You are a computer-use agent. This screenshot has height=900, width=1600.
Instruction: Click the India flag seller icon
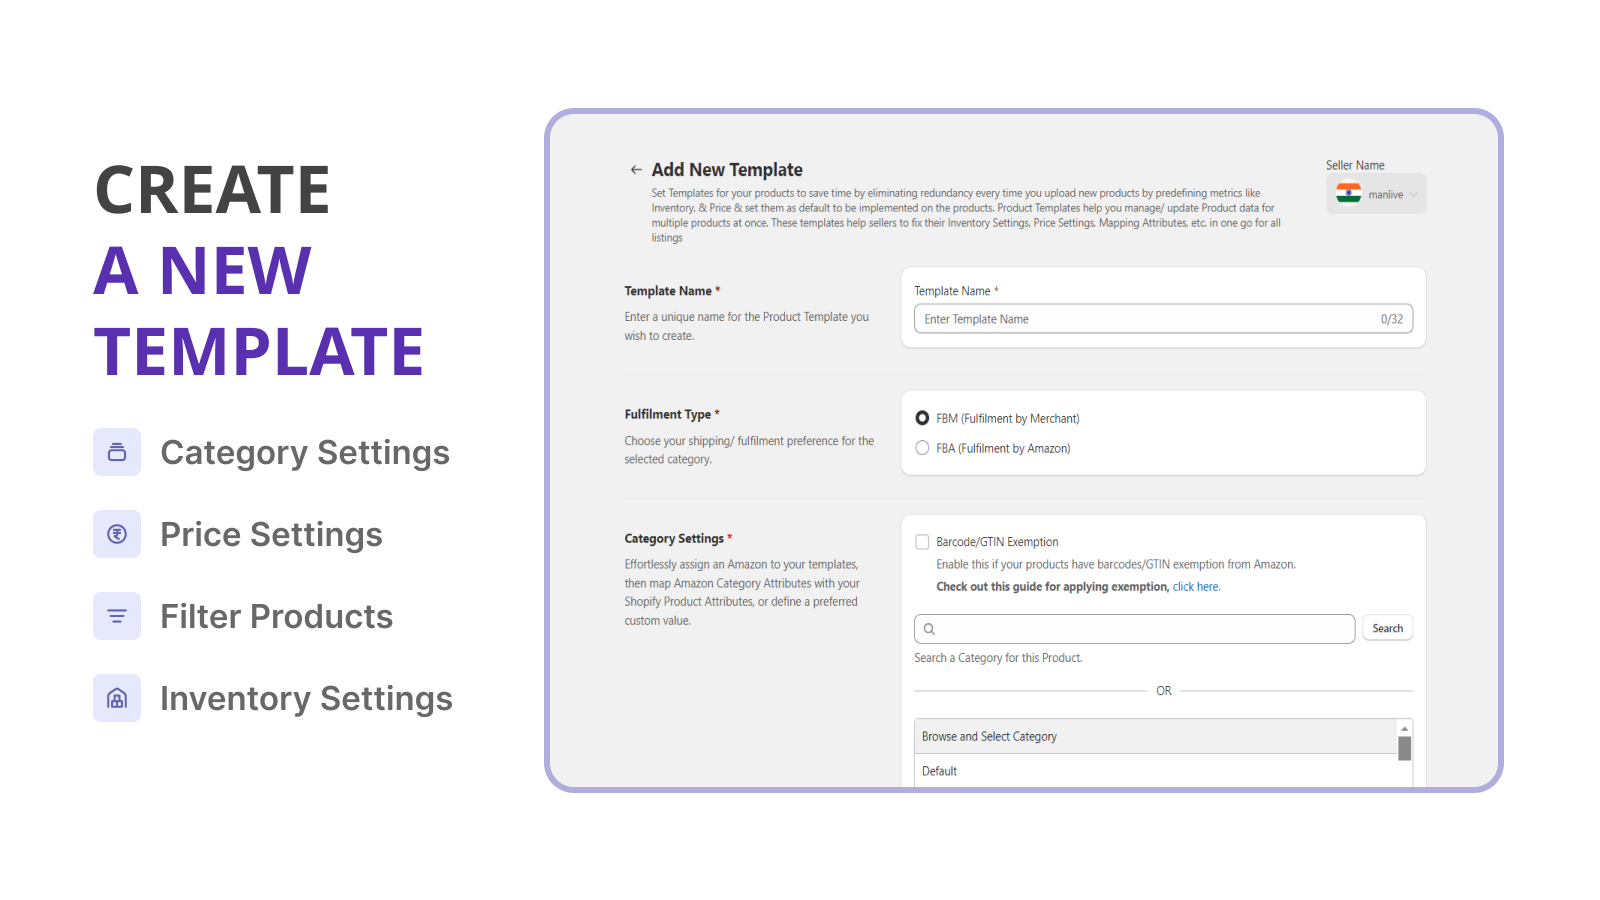click(x=1349, y=194)
